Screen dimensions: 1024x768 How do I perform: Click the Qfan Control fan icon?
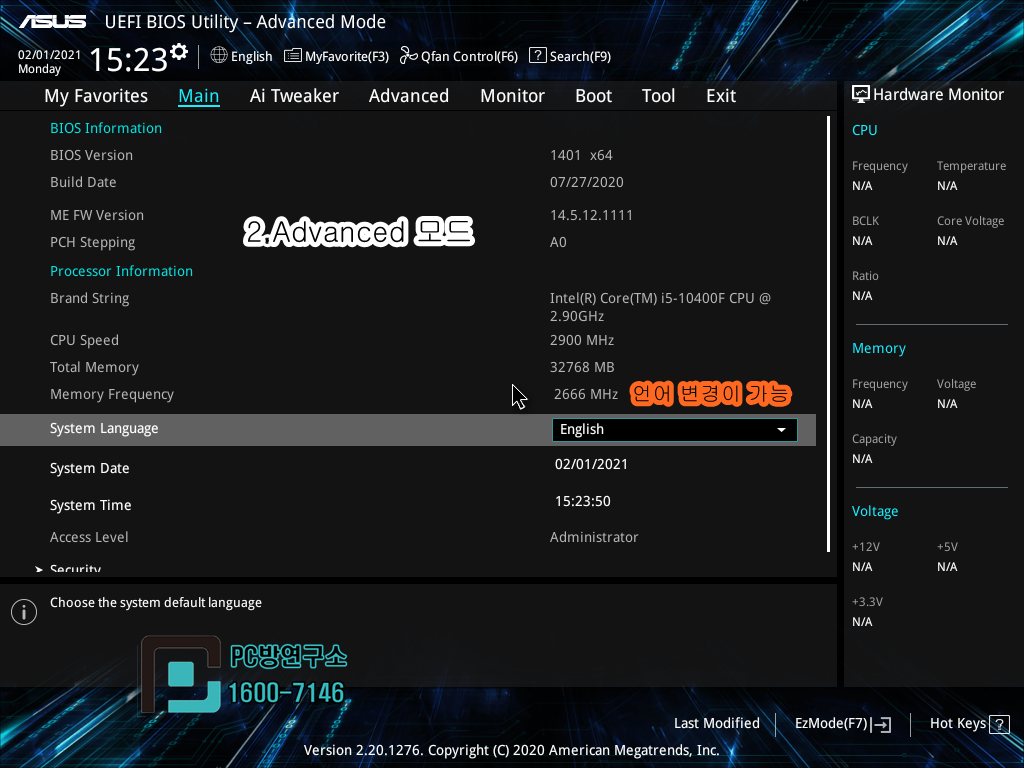[408, 56]
